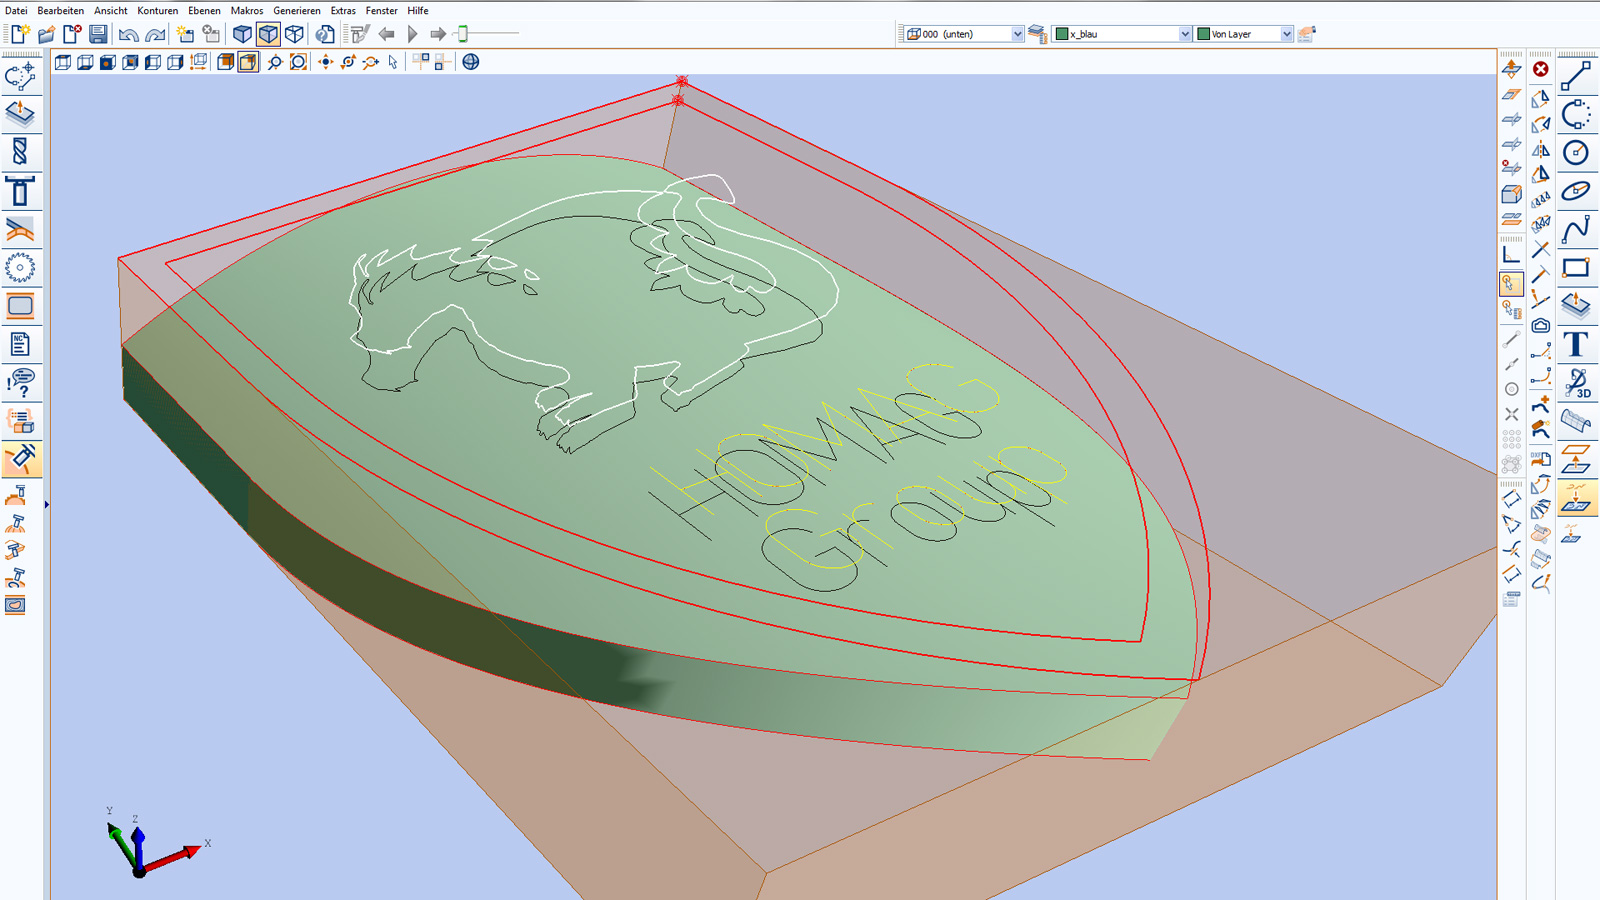Viewport: 1600px width, 900px height.
Task: Select the line drawing tool
Action: (1576, 76)
